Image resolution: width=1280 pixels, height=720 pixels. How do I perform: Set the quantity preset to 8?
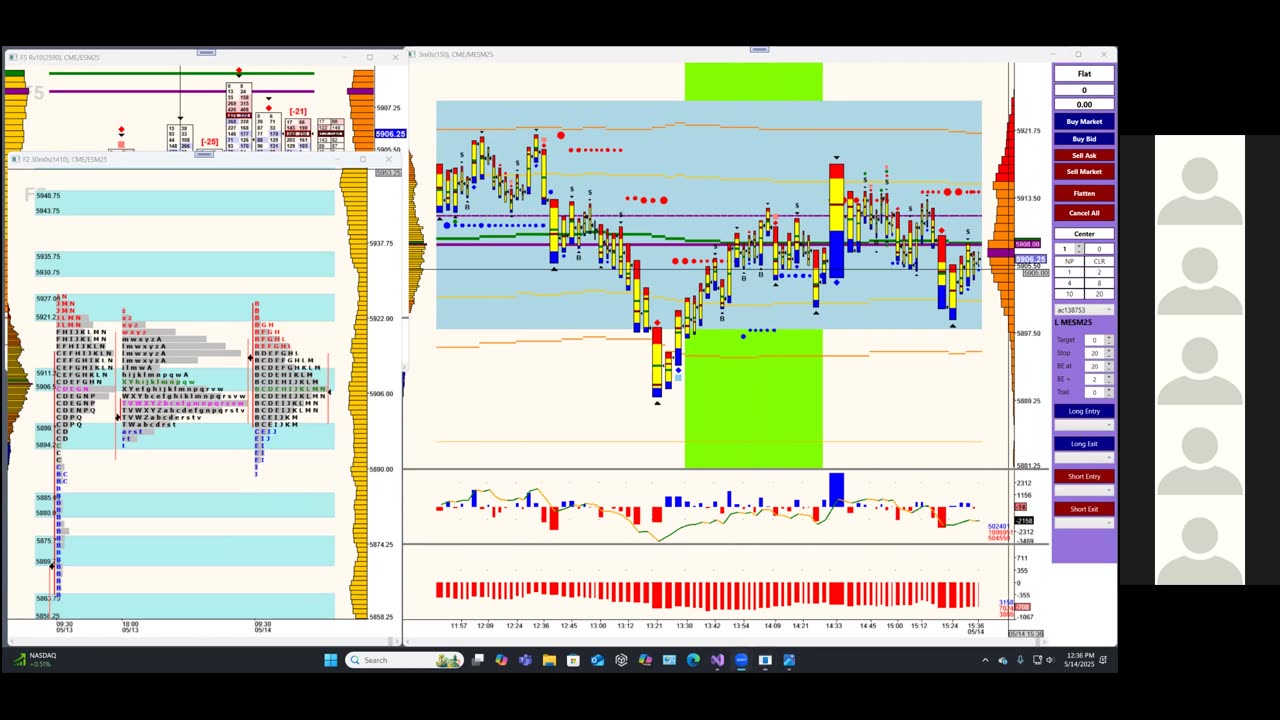click(x=1099, y=283)
